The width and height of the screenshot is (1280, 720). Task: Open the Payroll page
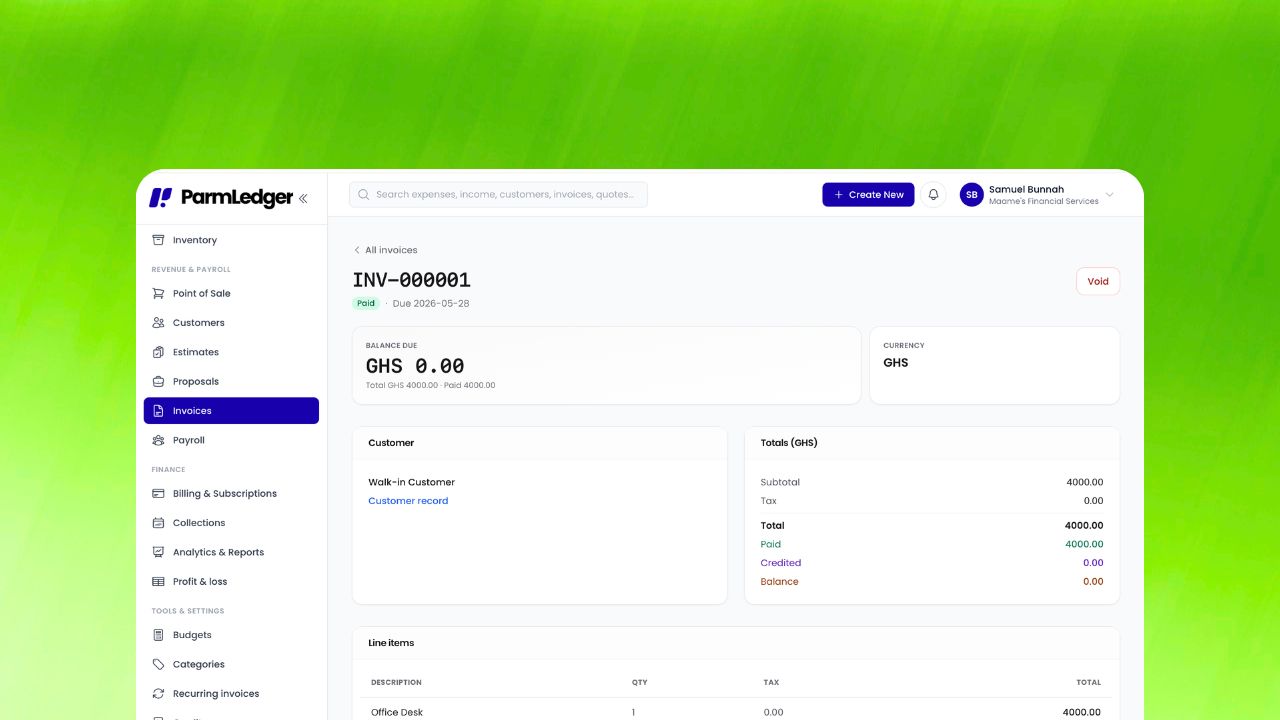[x=232, y=440]
